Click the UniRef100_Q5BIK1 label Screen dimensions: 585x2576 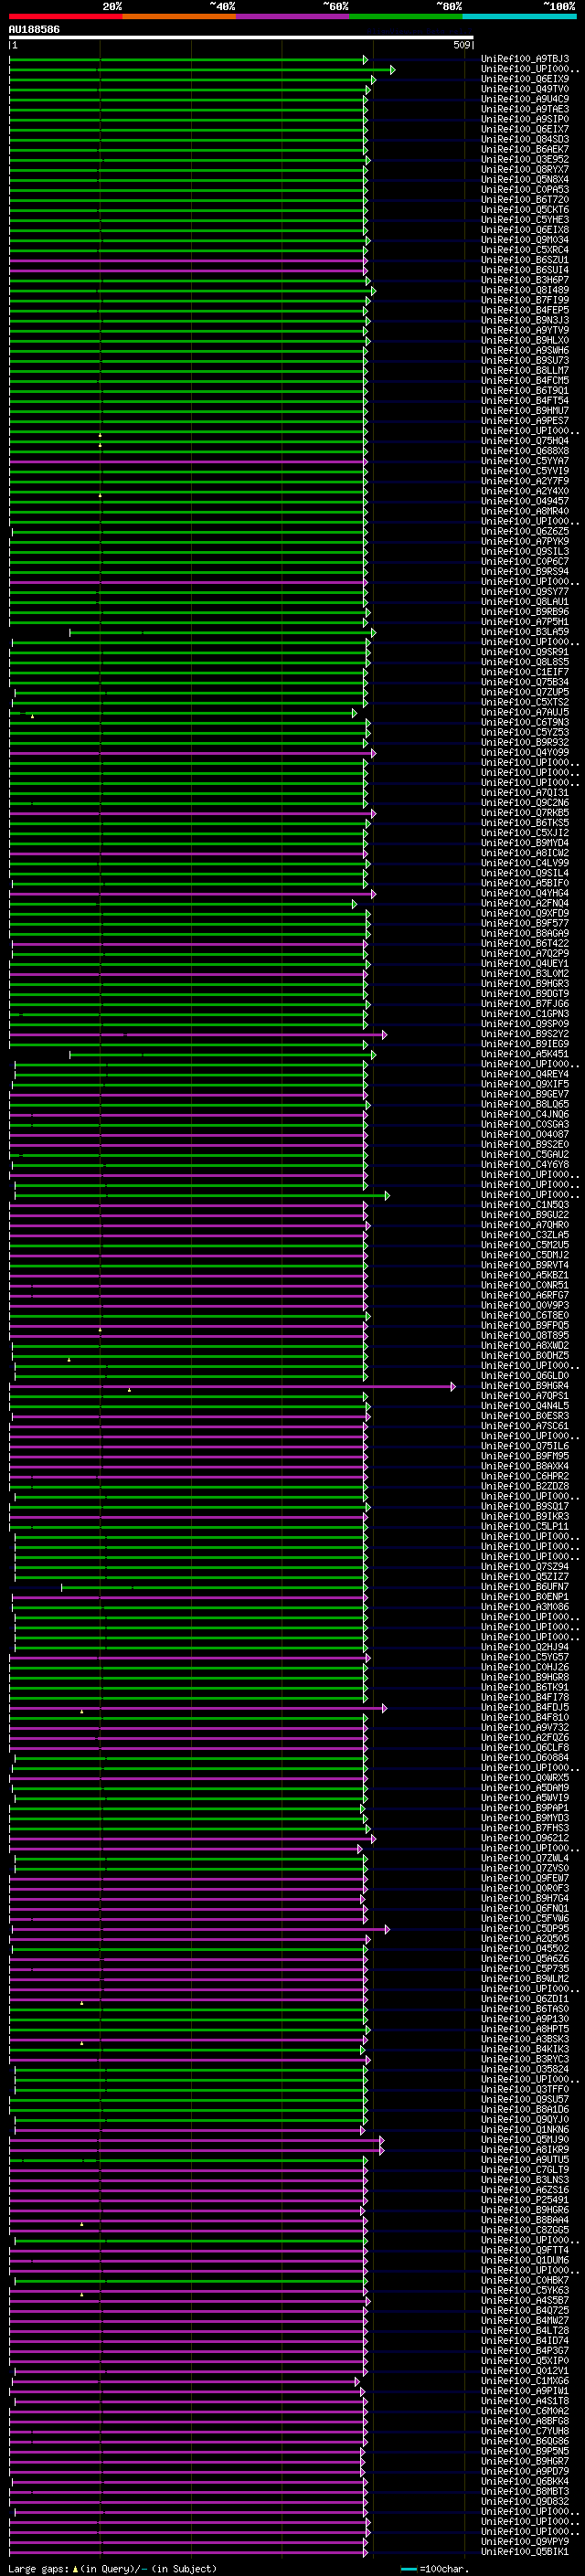525,2551
